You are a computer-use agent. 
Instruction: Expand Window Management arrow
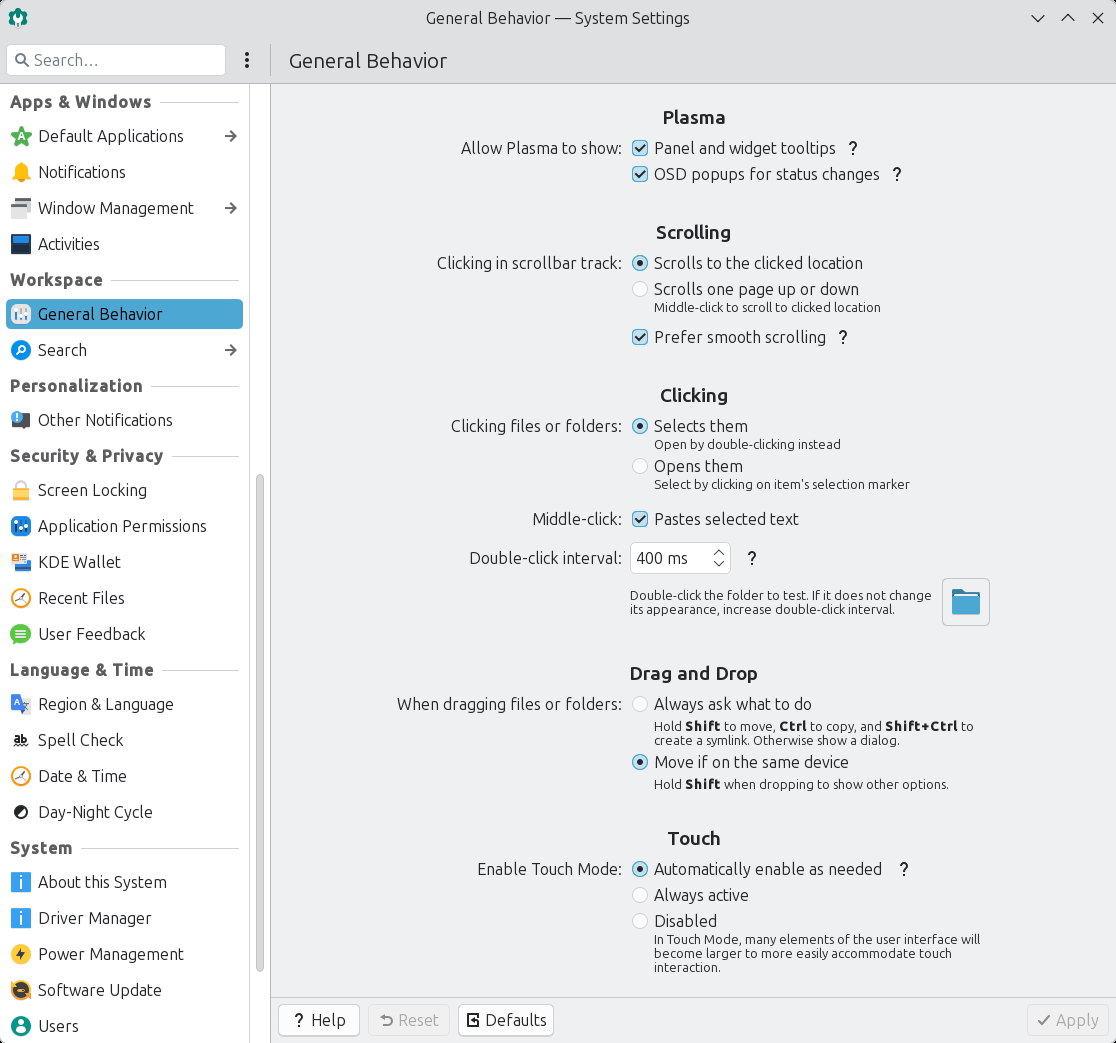pos(230,208)
